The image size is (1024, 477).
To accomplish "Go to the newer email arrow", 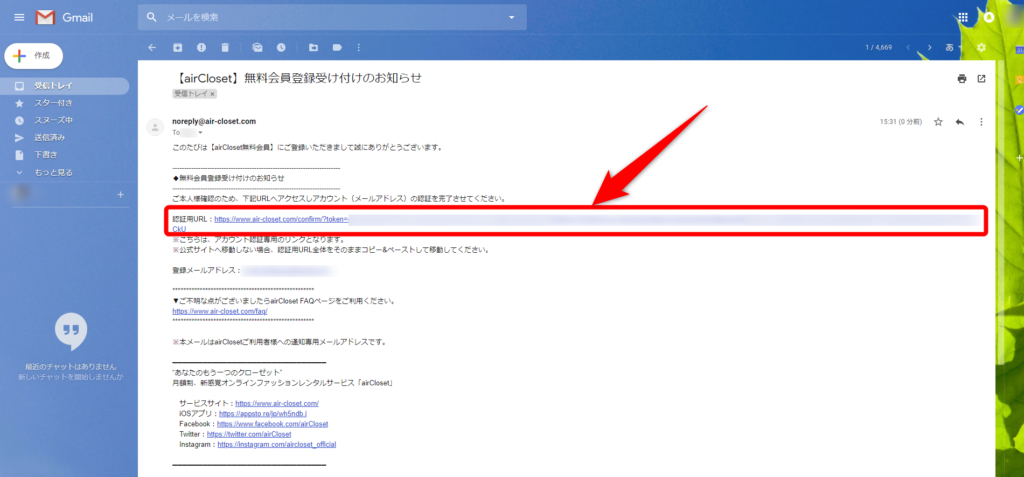I will point(908,48).
